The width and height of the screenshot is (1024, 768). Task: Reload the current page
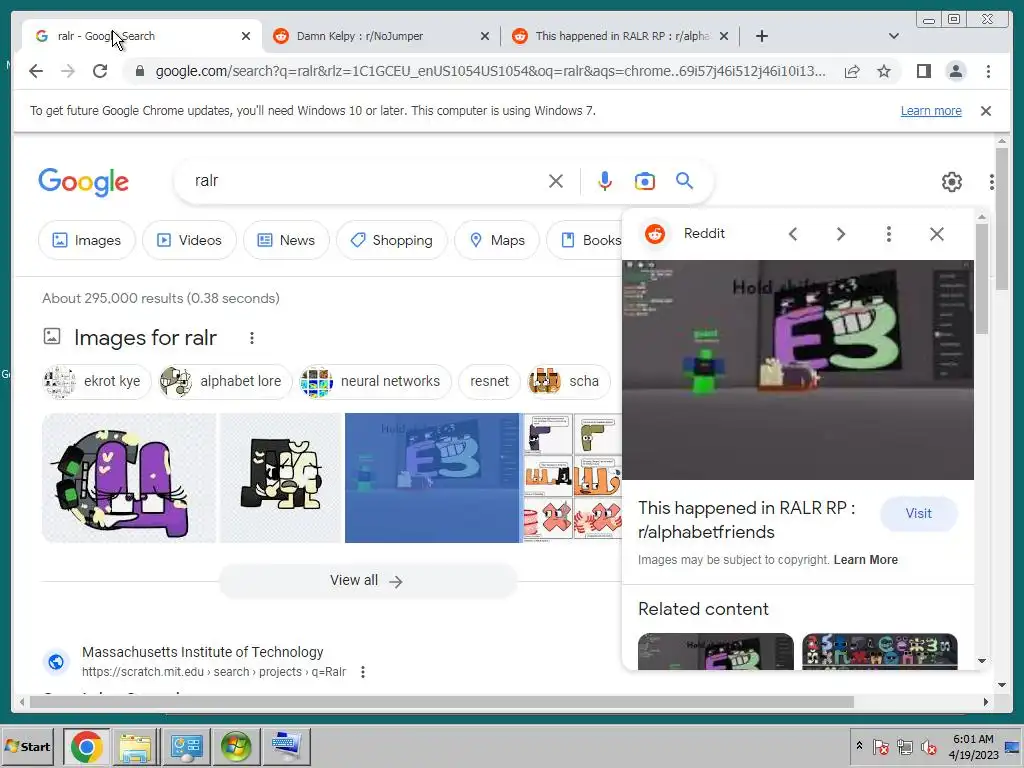[x=100, y=71]
